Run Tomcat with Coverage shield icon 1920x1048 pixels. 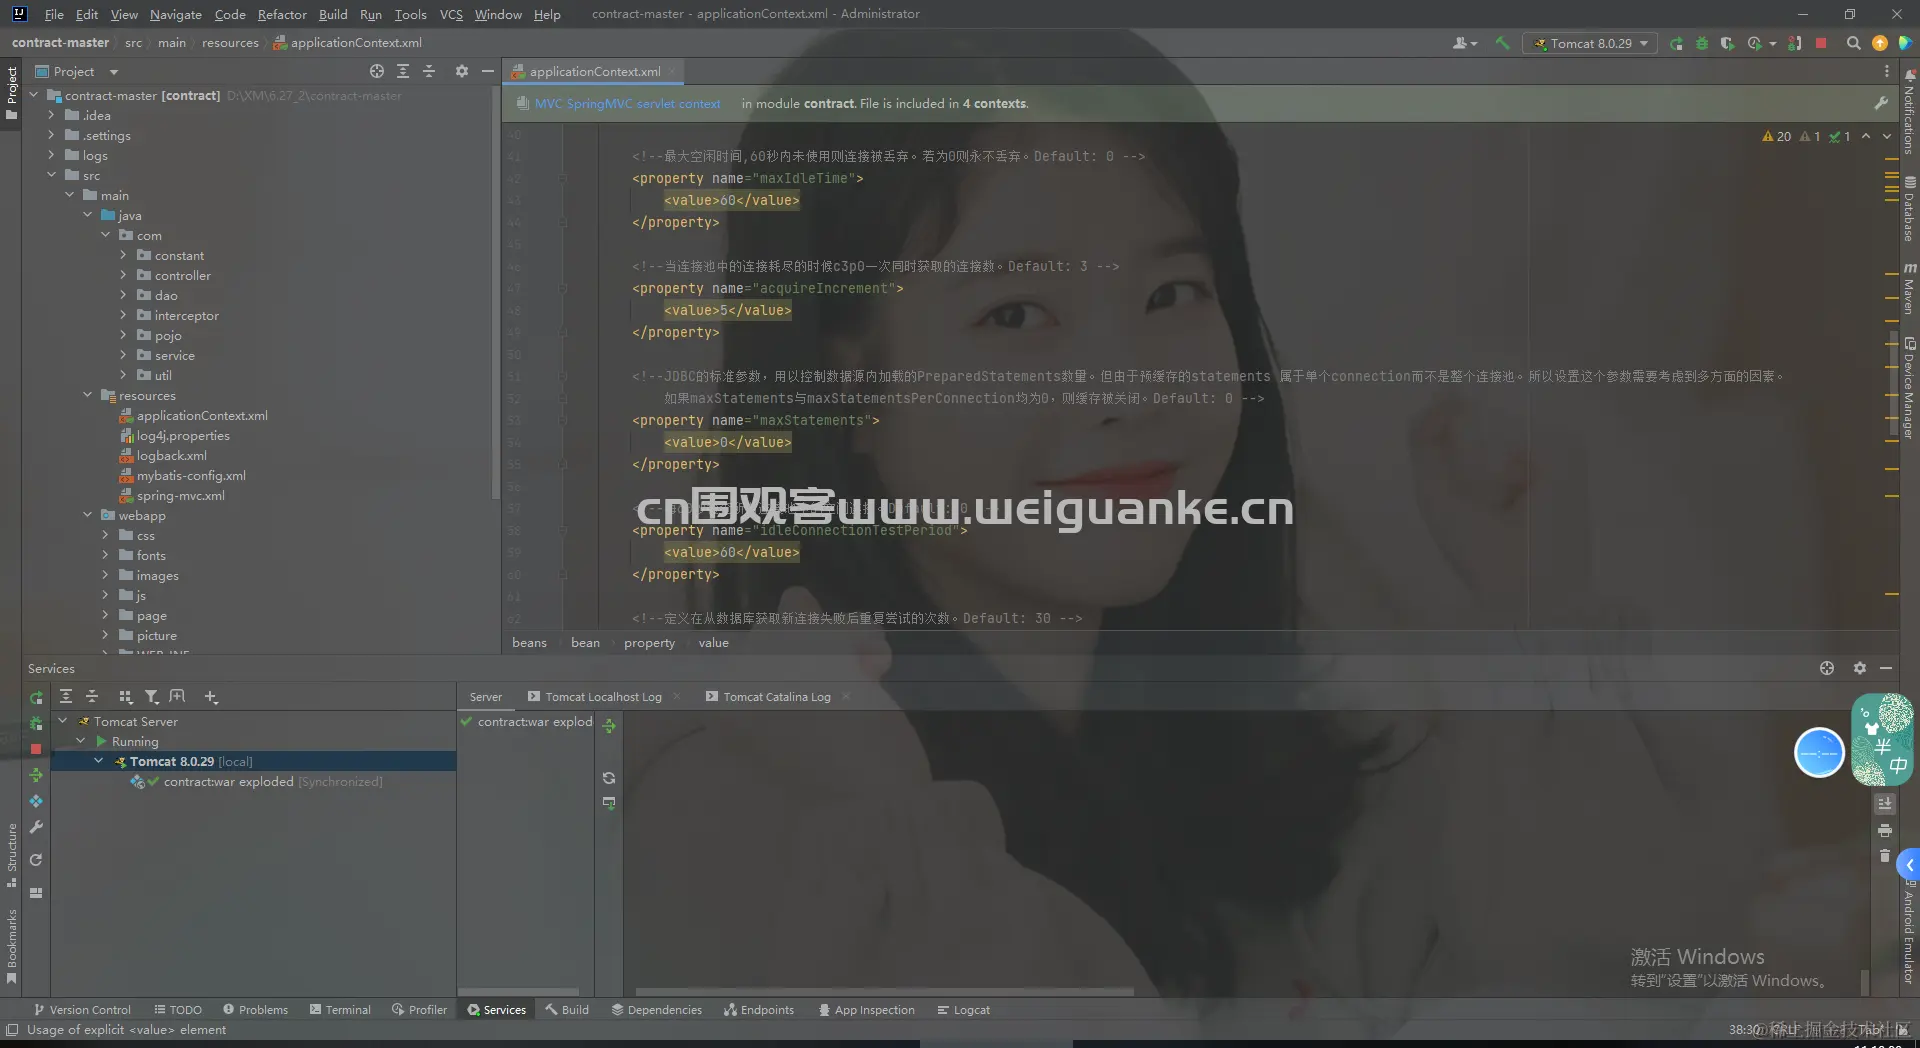click(x=1727, y=43)
